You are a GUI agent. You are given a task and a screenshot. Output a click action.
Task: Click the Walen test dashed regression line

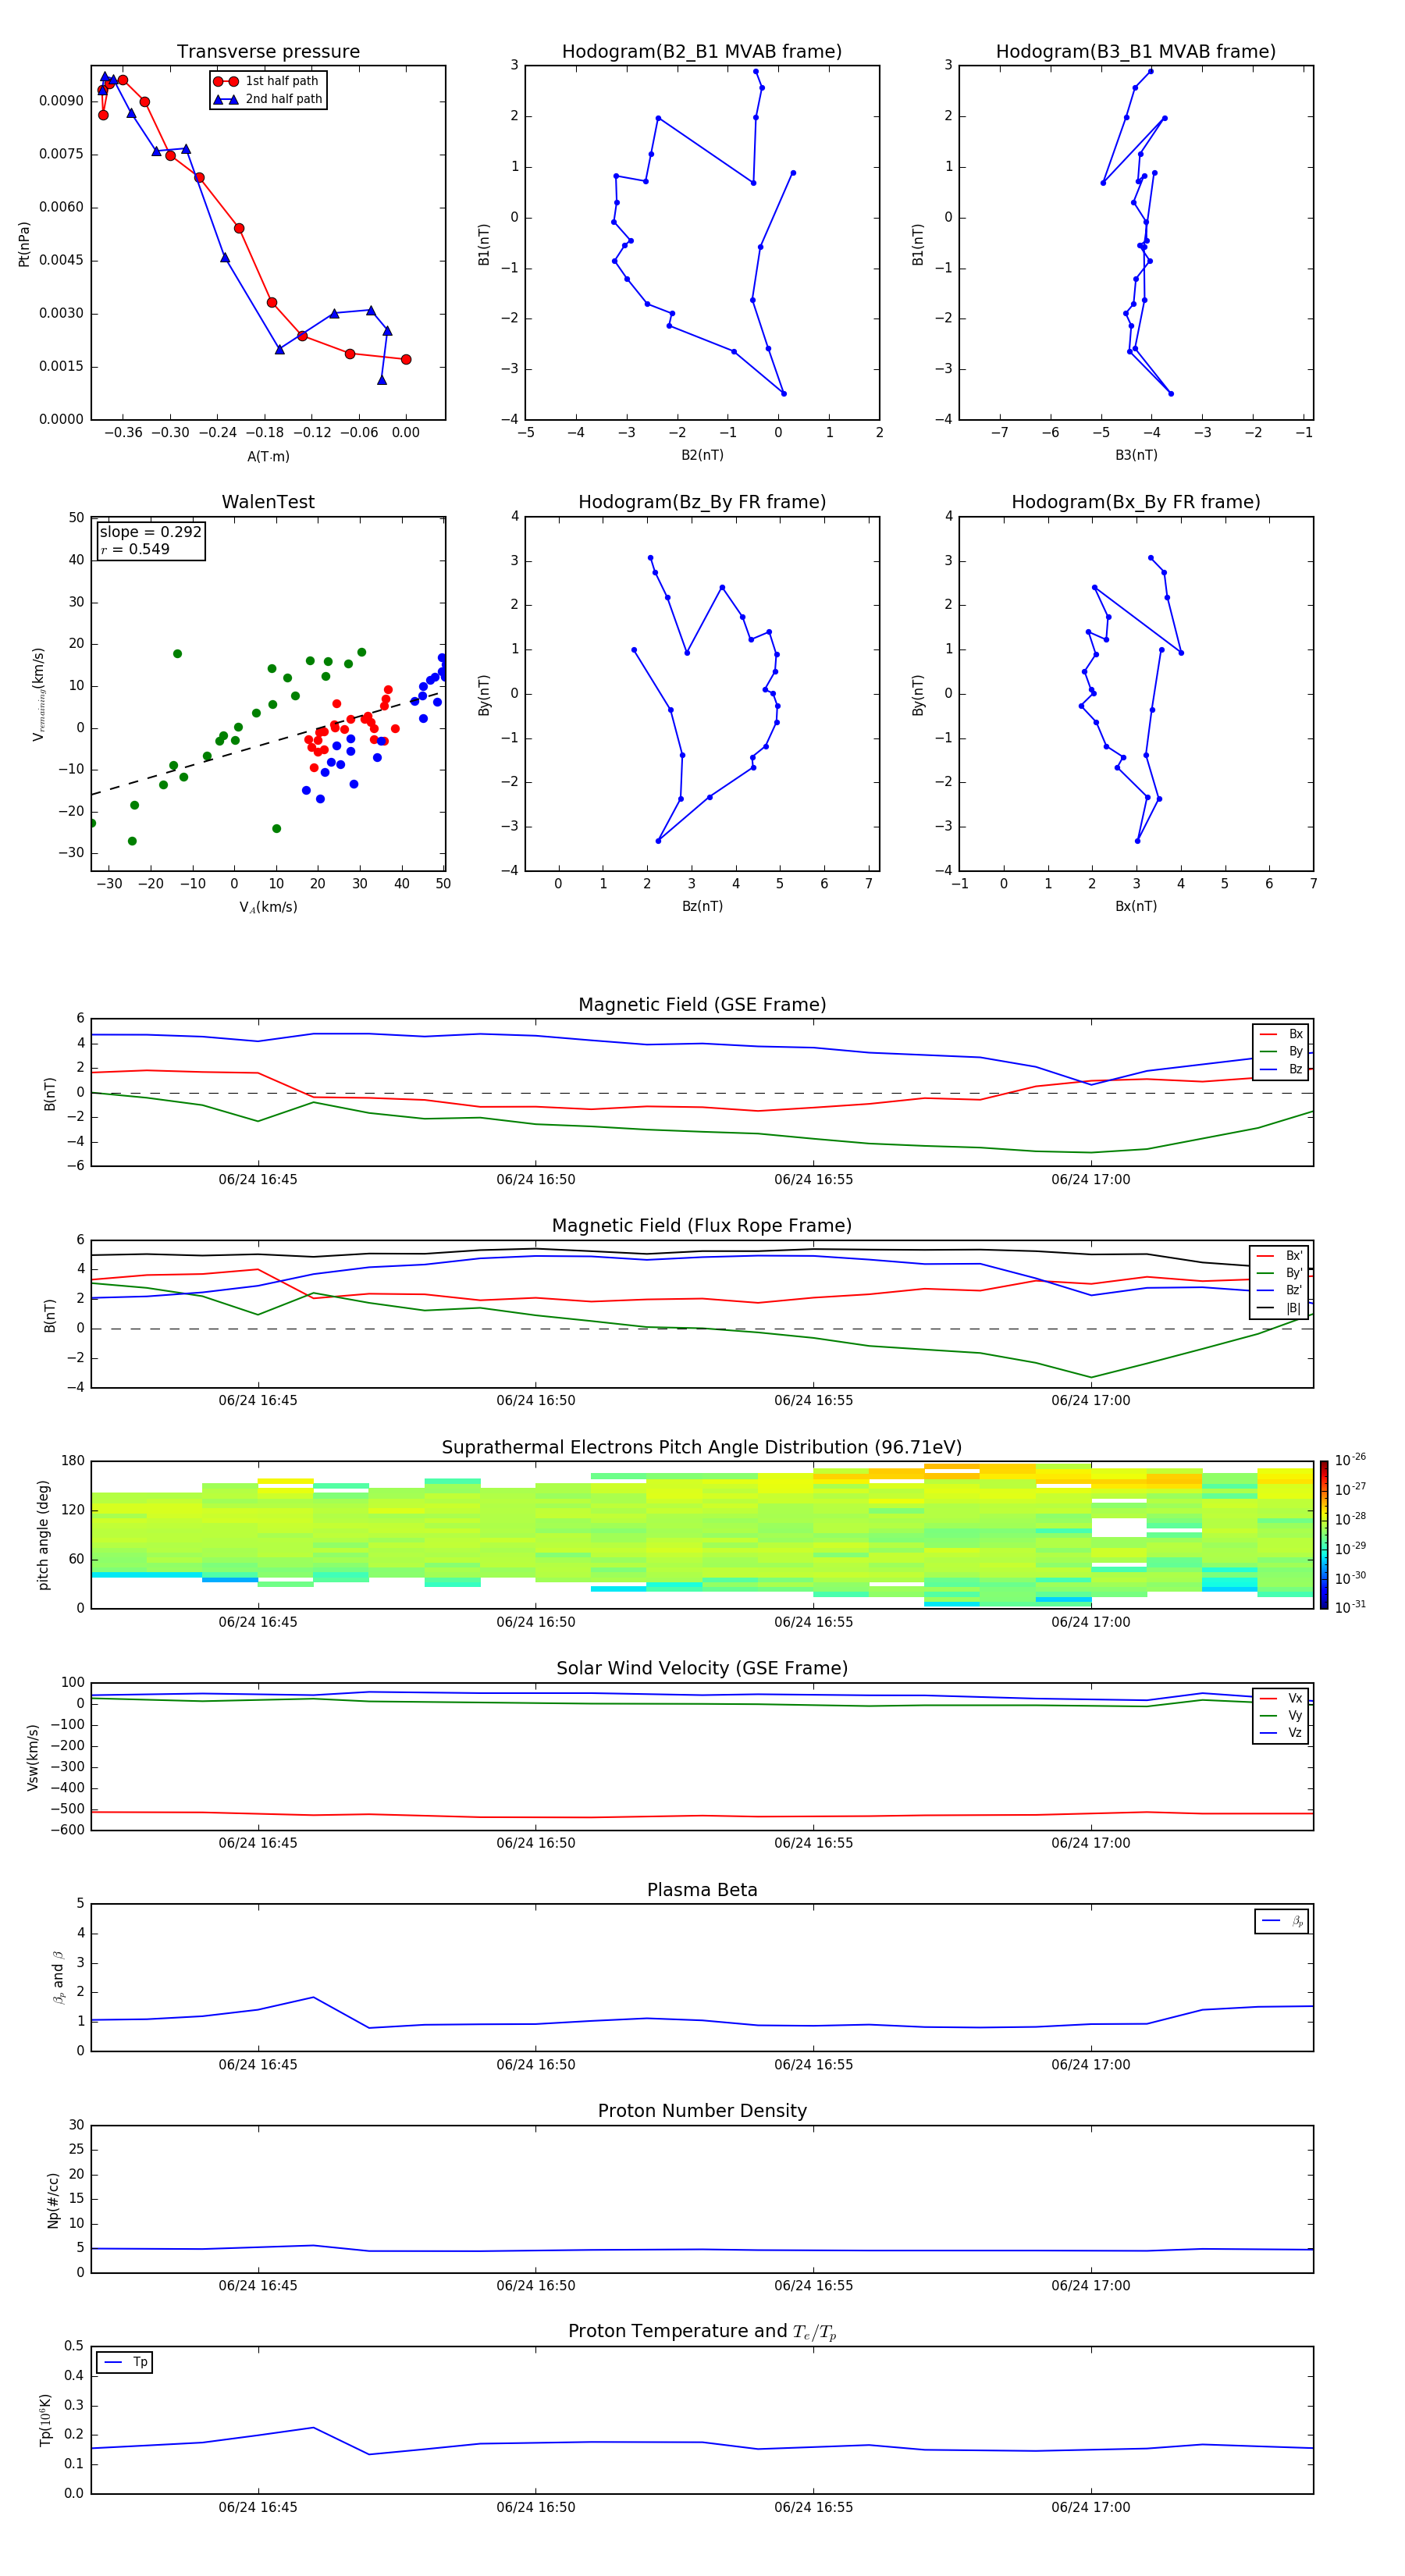pyautogui.click(x=268, y=743)
